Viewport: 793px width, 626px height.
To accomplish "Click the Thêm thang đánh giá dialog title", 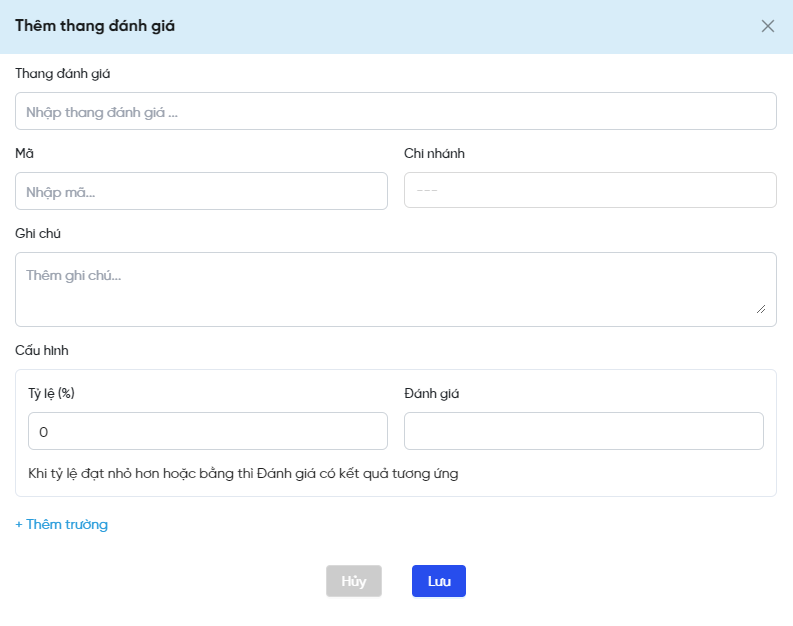I will [x=95, y=26].
